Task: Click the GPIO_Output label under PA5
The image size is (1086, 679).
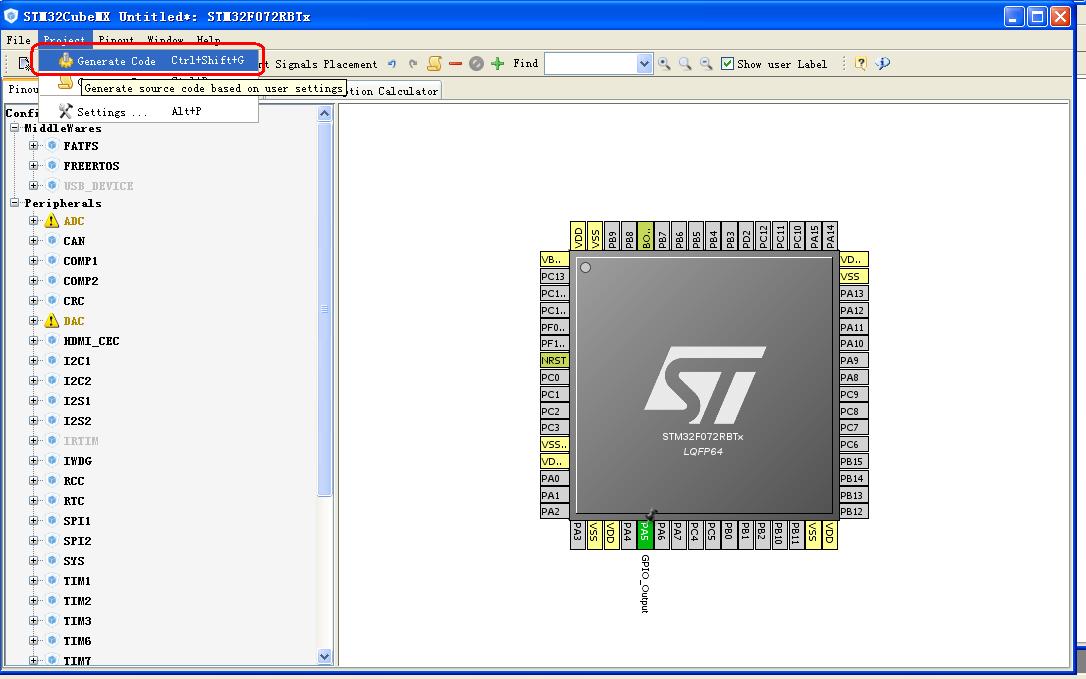Action: 645,583
